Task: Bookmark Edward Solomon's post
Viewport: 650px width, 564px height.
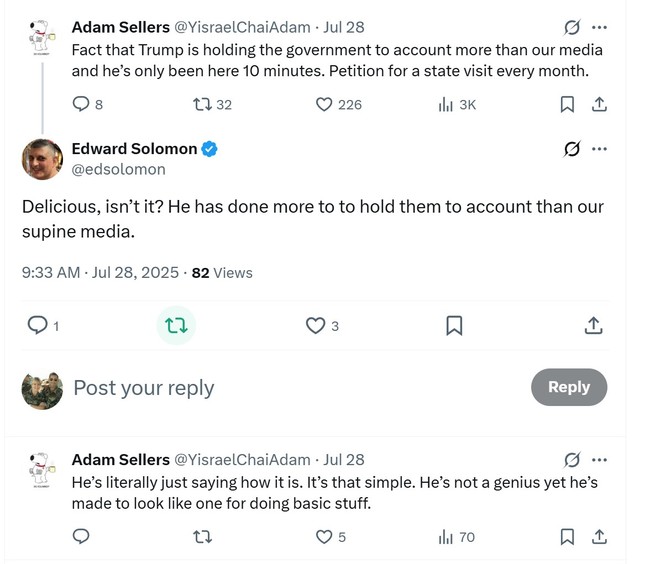Action: [453, 325]
